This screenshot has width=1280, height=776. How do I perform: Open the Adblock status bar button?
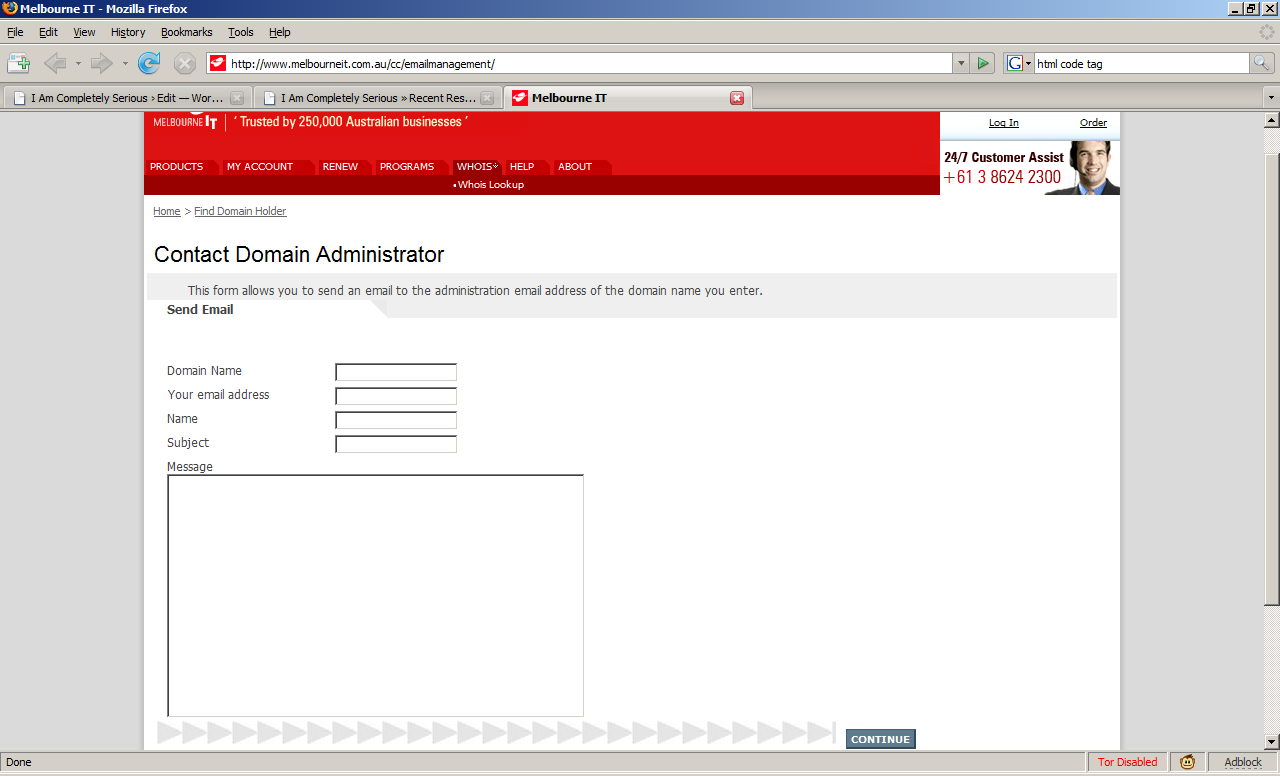(x=1243, y=762)
